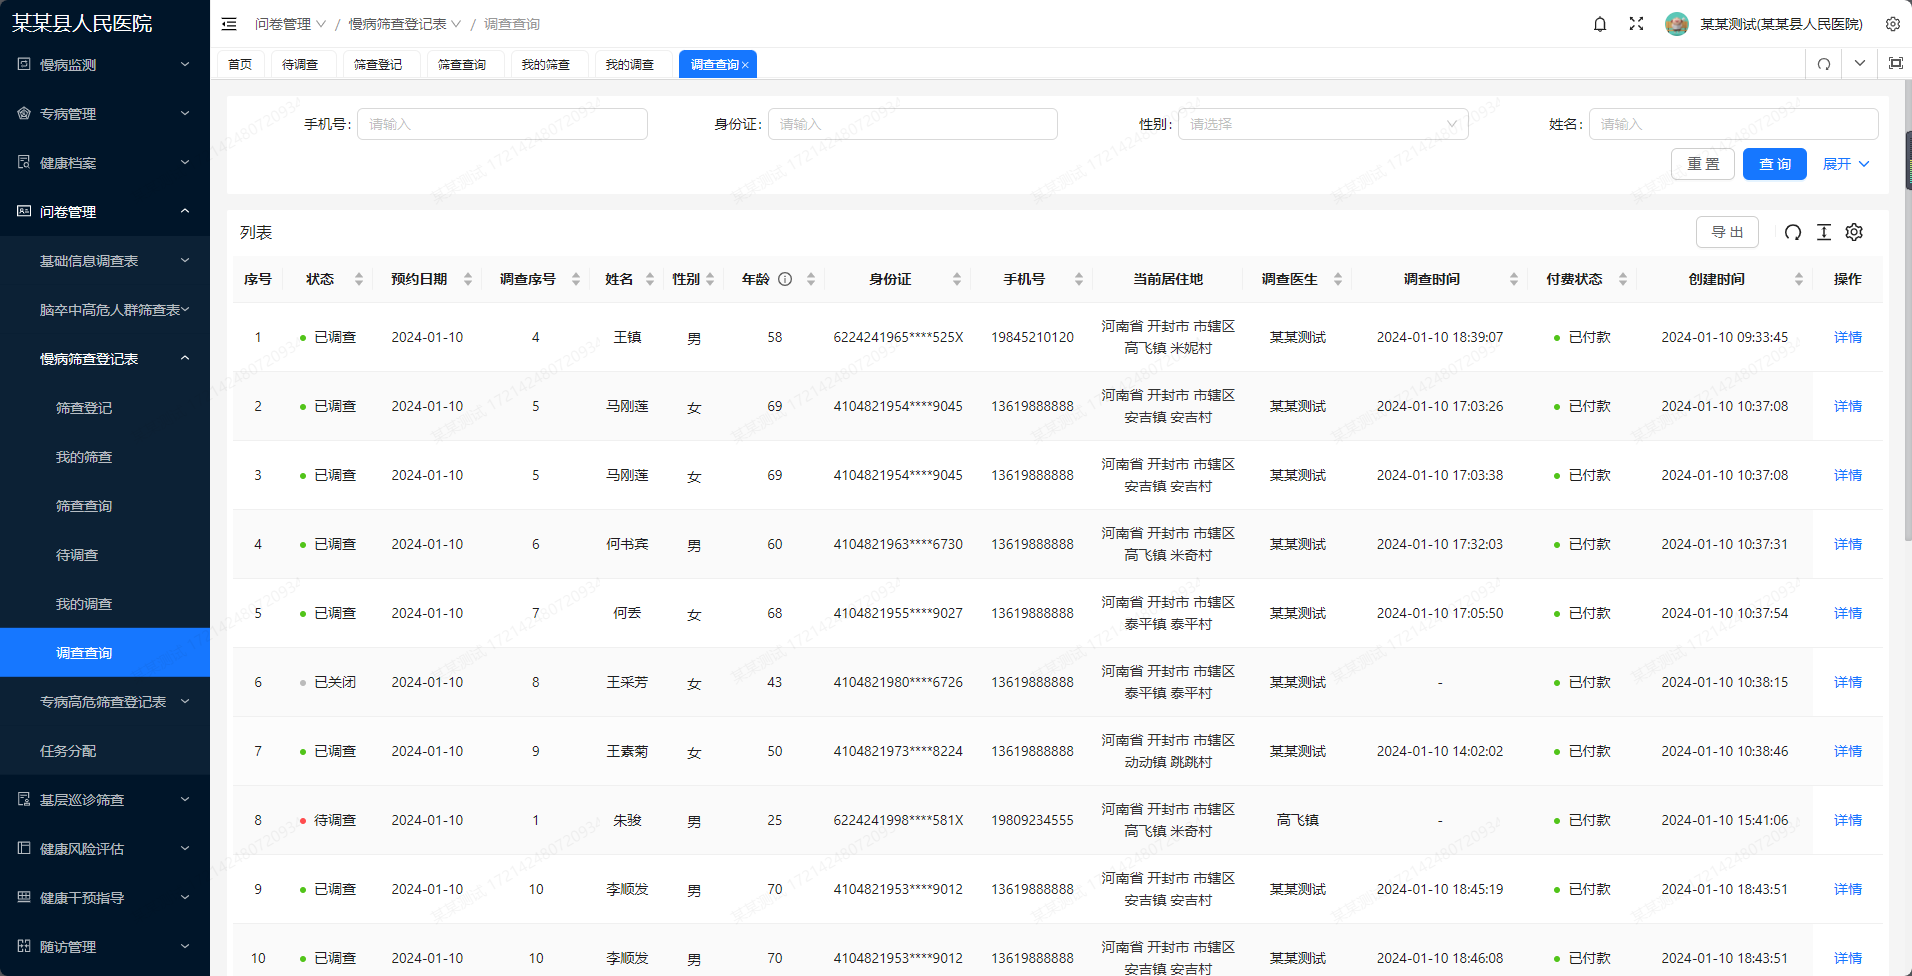Sort by 创建时间 column
The image size is (1912, 976).
(x=1799, y=279)
